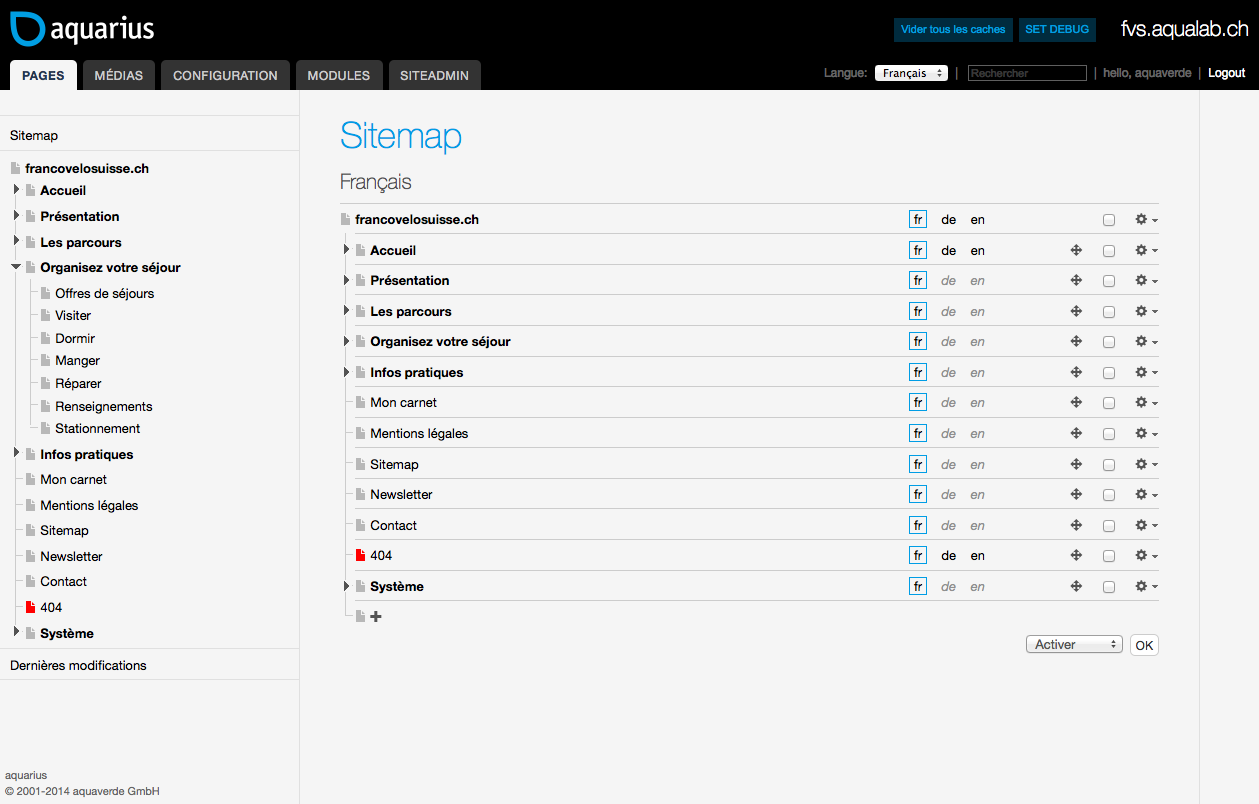Select the checkbox on the Mon carnet row

pyautogui.click(x=1109, y=404)
